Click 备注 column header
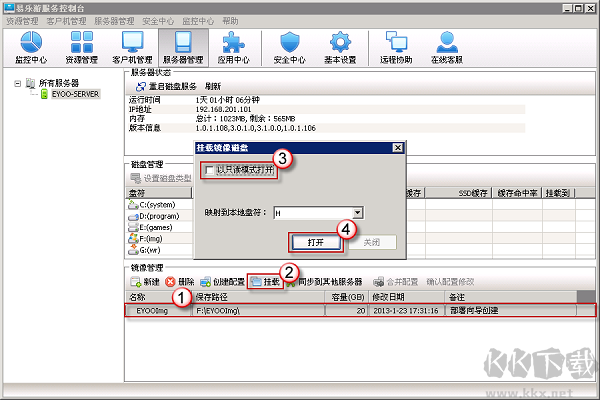This screenshot has height=400, width=600. pos(511,297)
